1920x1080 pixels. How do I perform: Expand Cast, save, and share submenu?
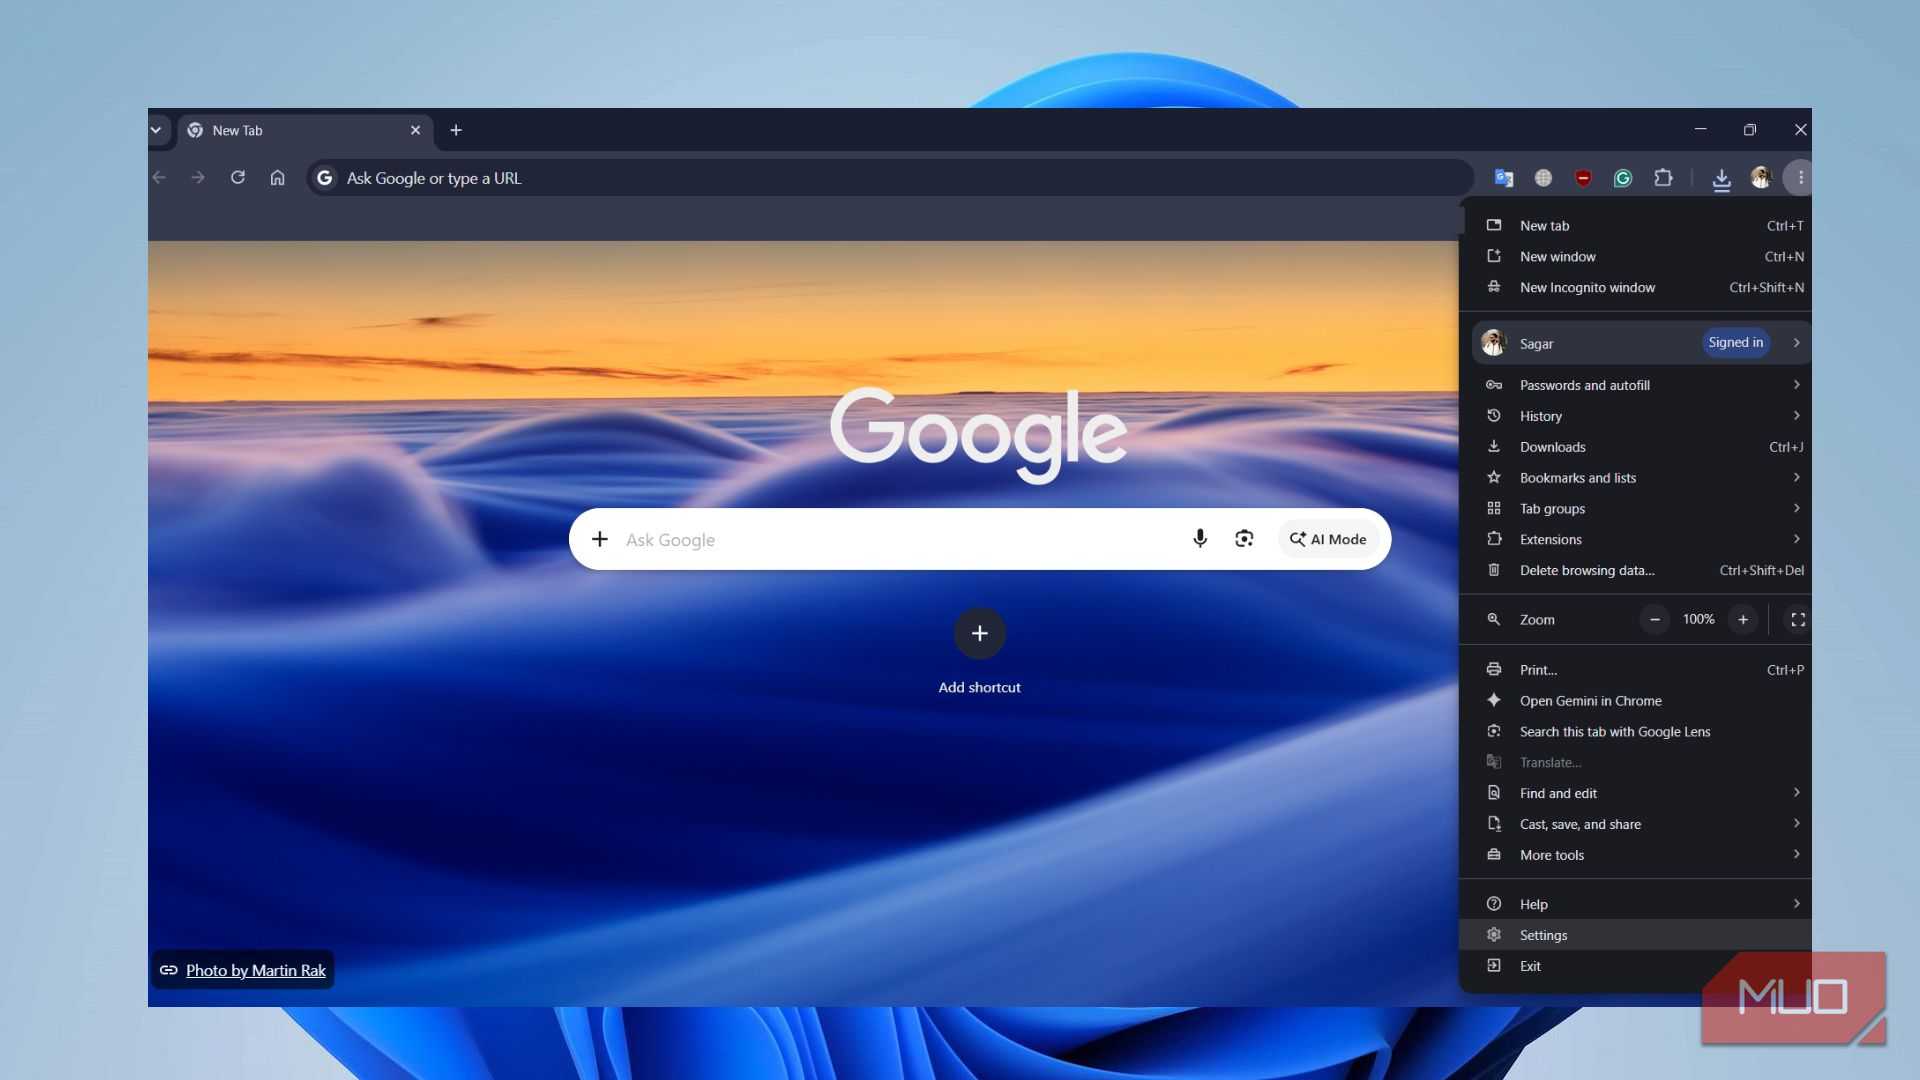(1635, 824)
